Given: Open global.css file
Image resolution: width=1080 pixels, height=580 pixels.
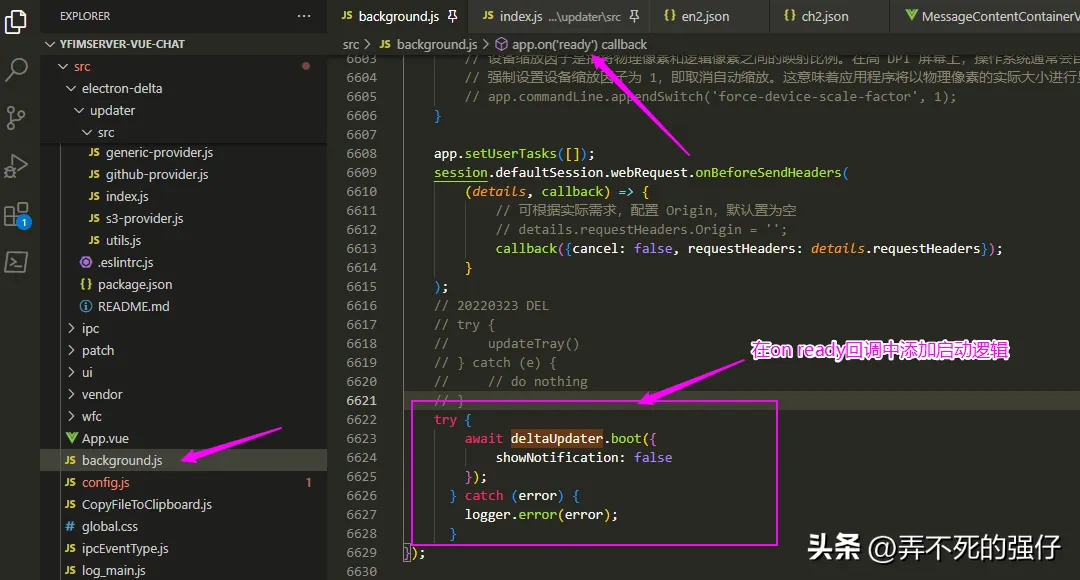Looking at the screenshot, I should (183, 526).
